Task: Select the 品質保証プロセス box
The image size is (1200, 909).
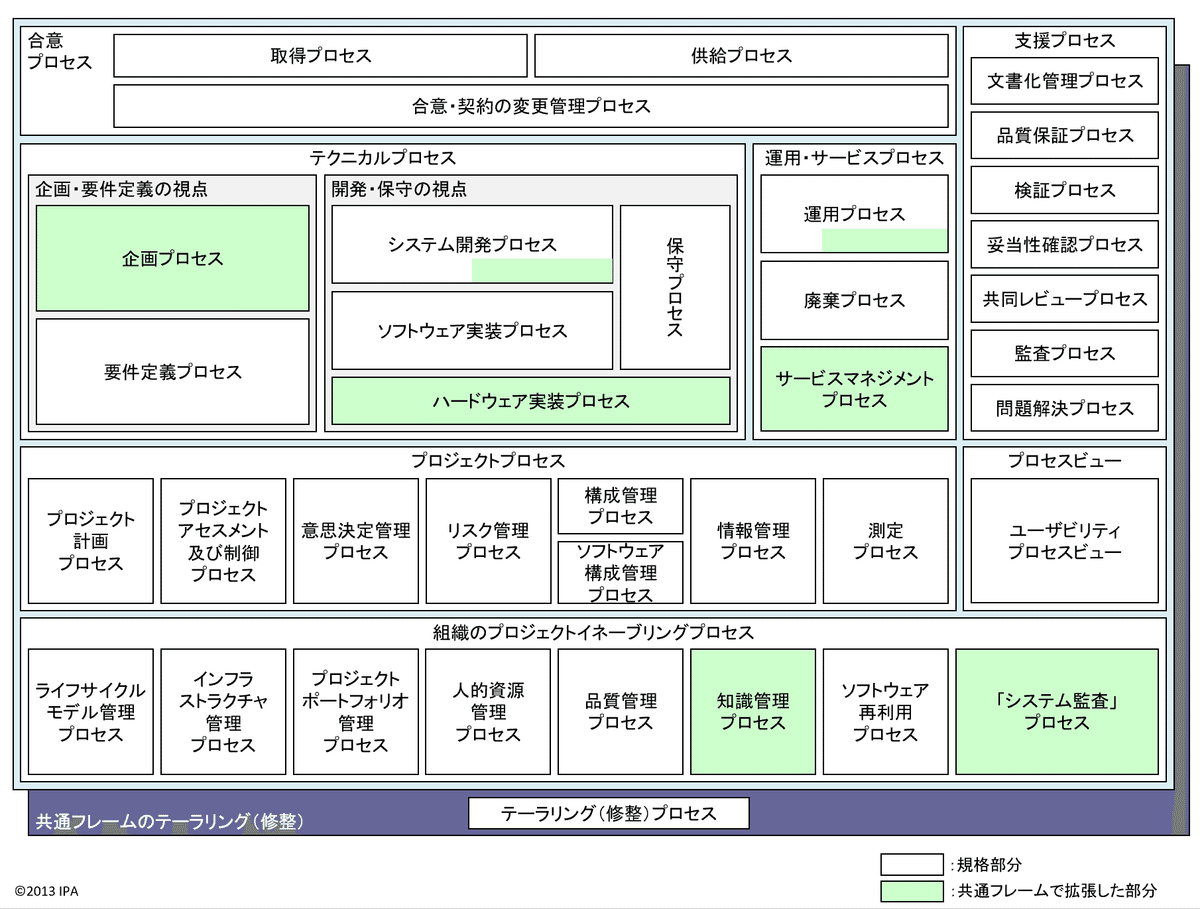Action: coord(1064,136)
